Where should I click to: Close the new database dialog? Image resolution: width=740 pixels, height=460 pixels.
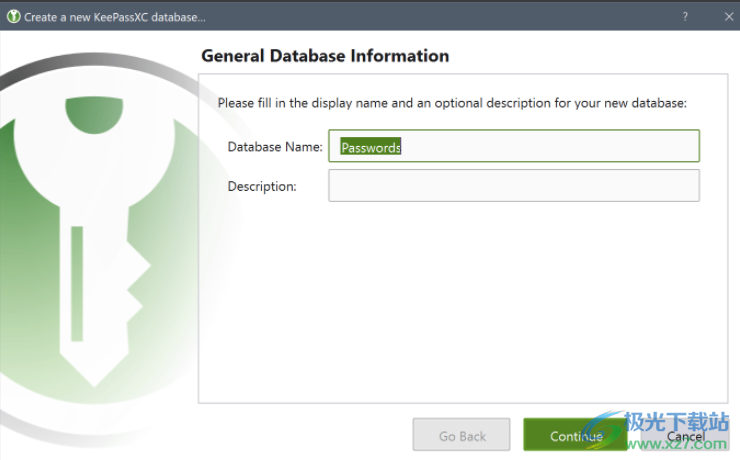[729, 17]
